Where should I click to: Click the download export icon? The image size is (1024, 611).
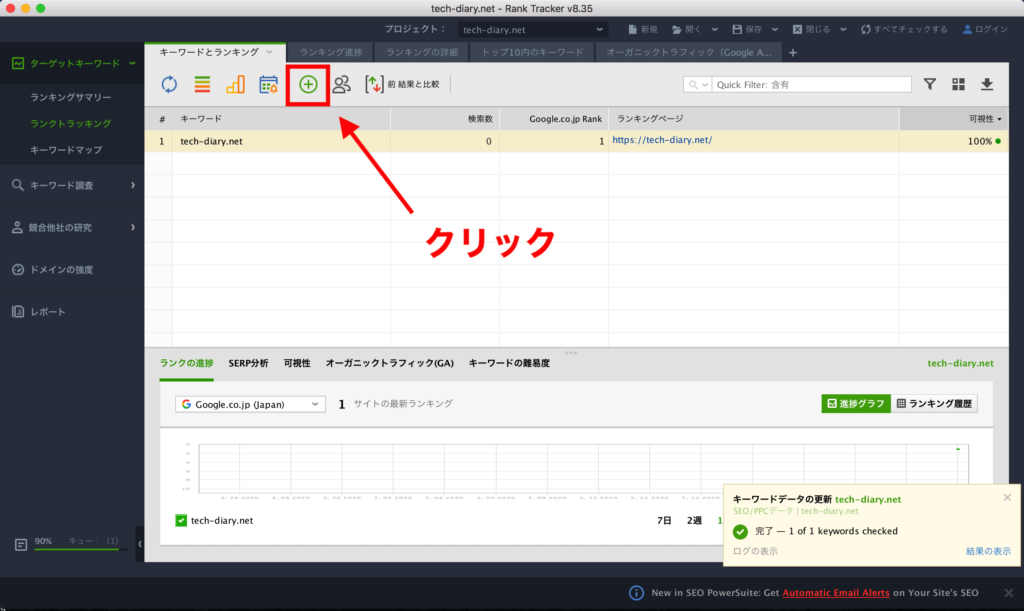pos(987,84)
